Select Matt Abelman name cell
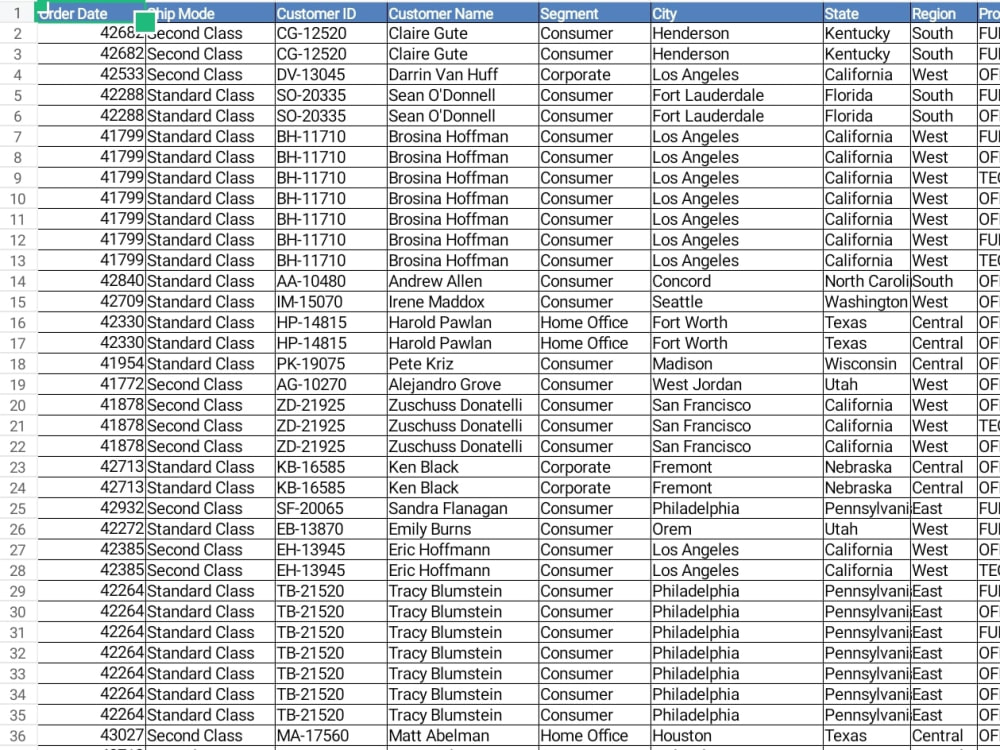 (462, 735)
